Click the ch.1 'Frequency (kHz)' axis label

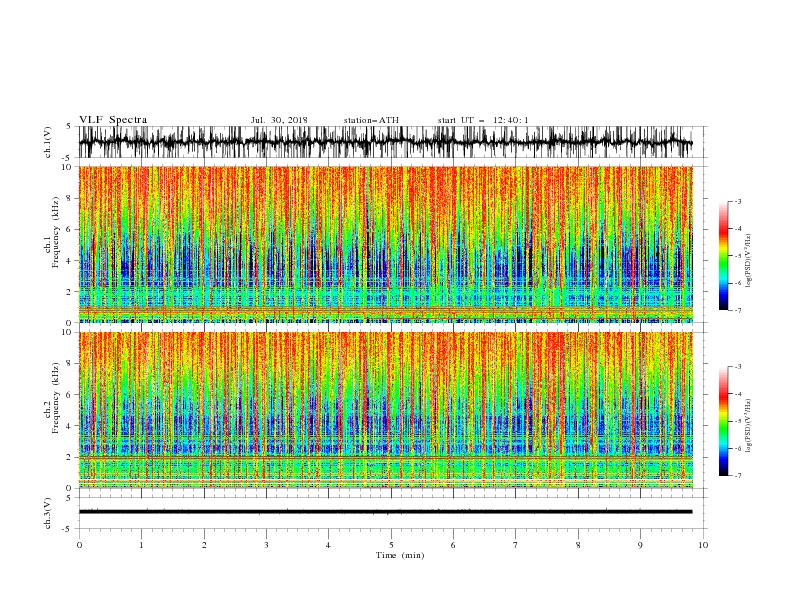(56, 233)
